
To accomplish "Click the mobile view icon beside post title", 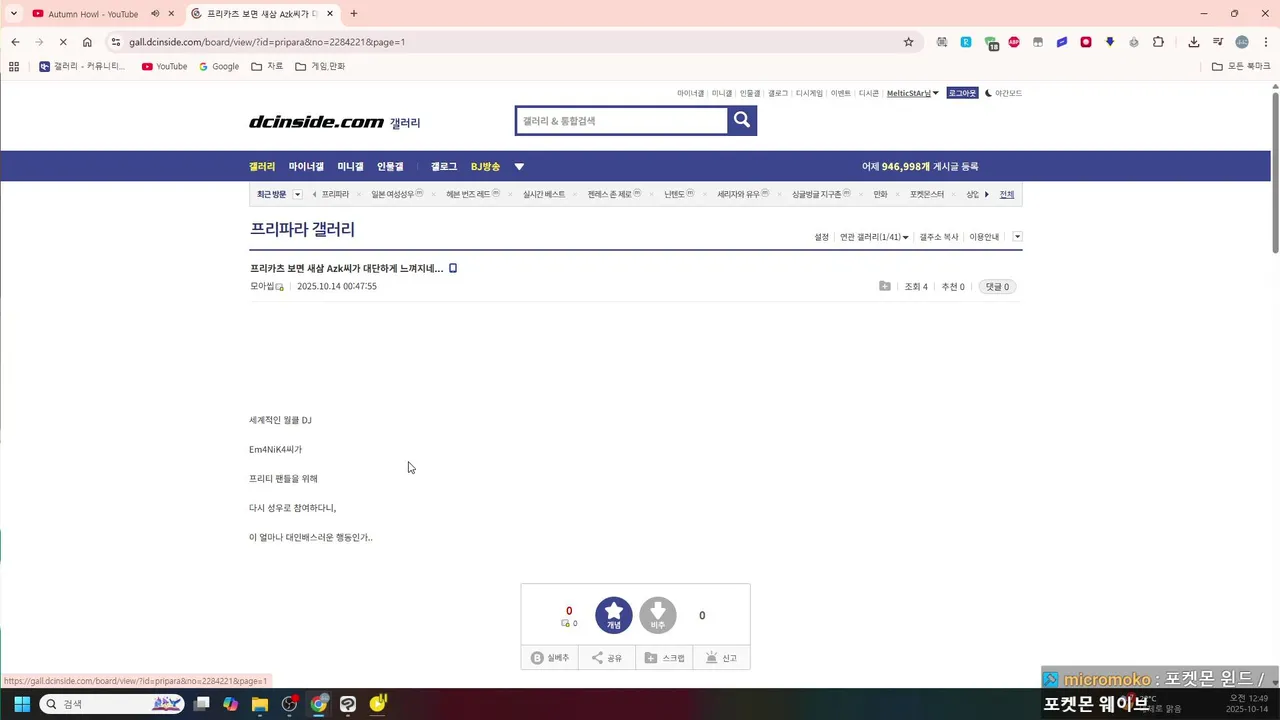I will (x=453, y=268).
